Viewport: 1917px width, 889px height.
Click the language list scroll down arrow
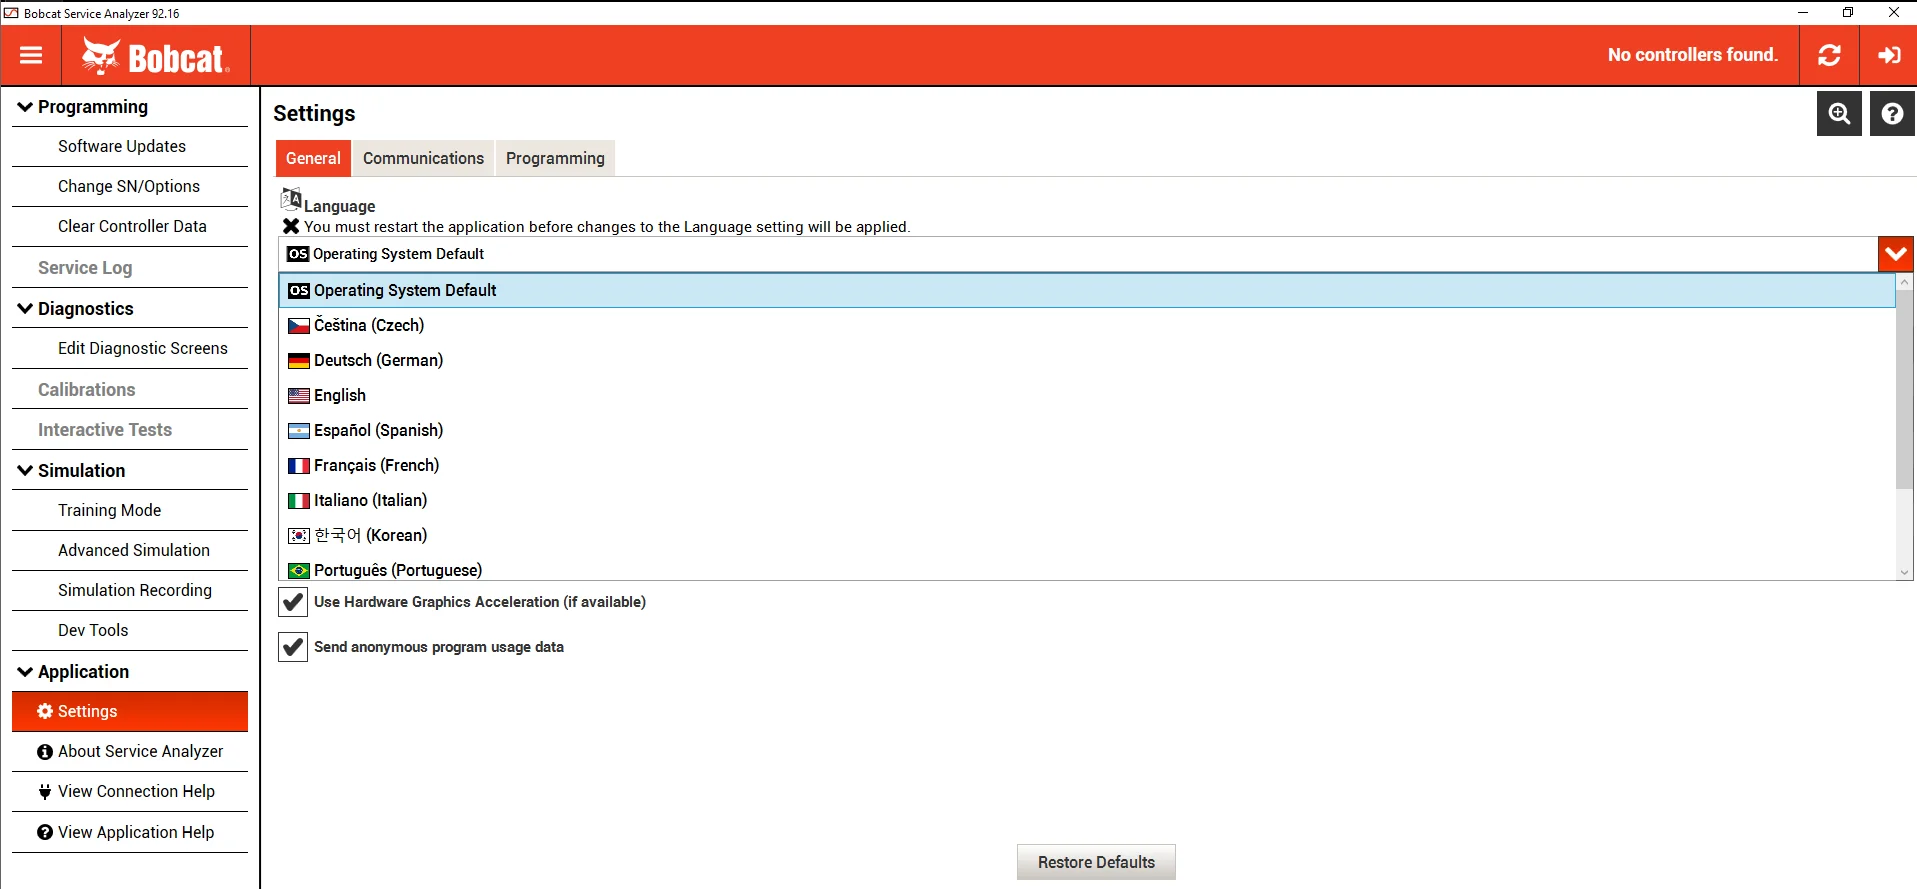coord(1904,572)
